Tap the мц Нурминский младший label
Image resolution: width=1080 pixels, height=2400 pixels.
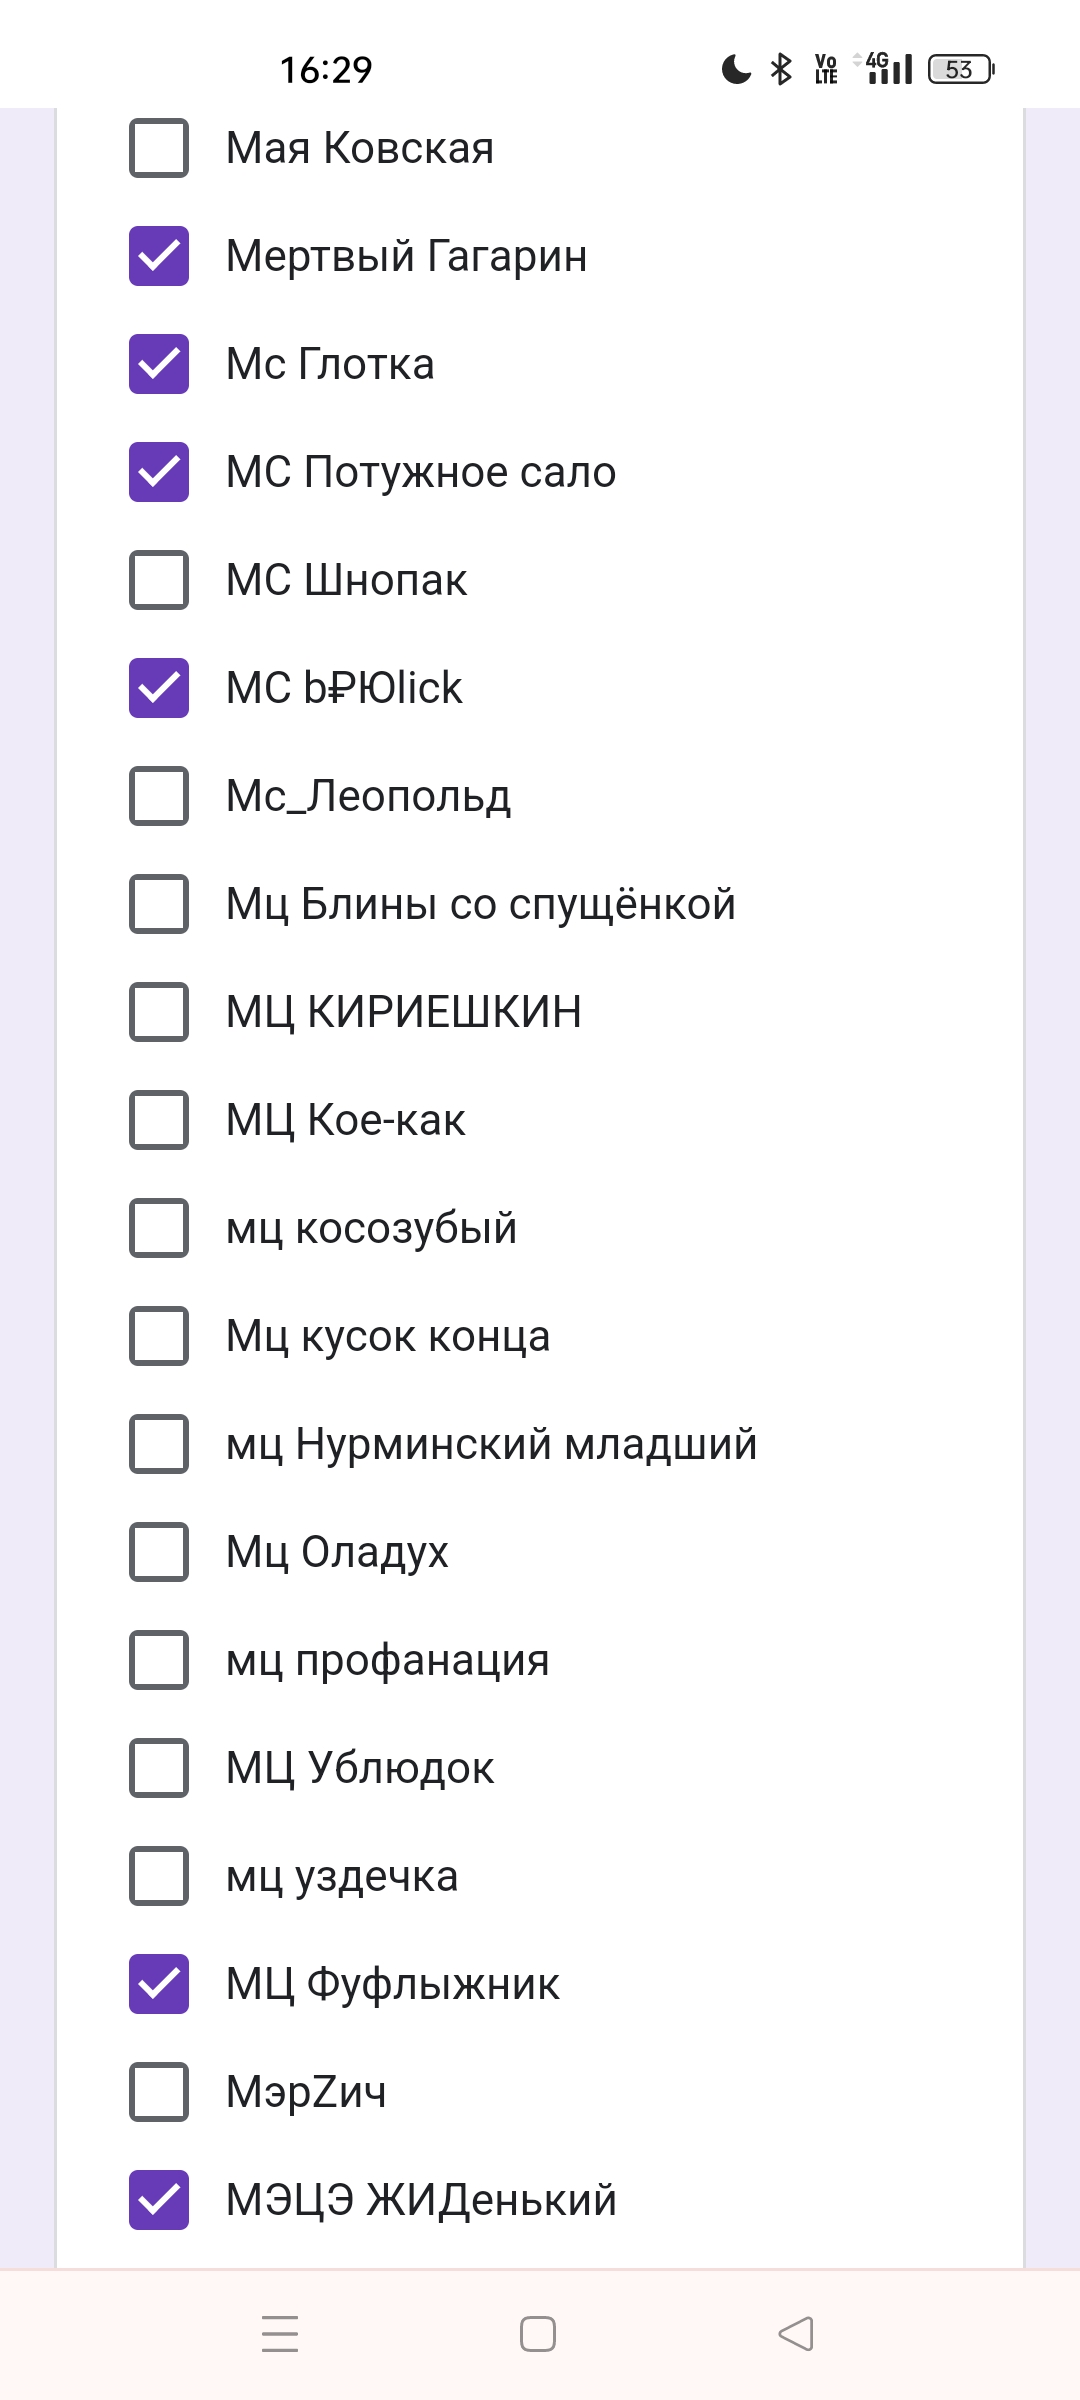(x=491, y=1444)
